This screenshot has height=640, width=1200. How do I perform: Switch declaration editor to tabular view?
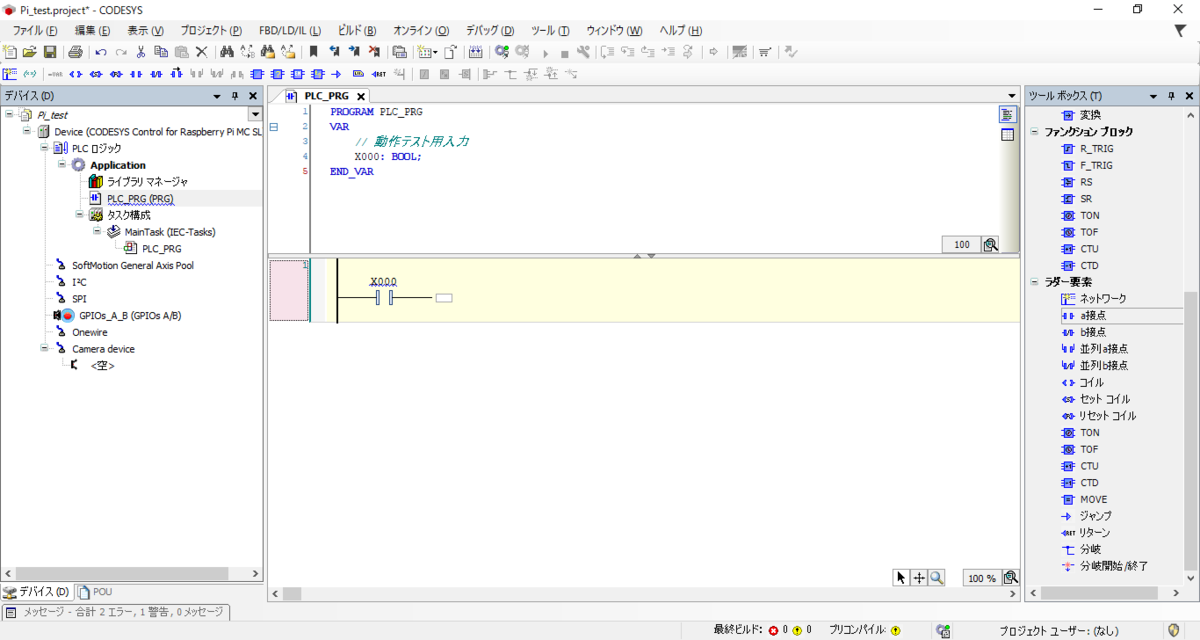tap(1007, 135)
